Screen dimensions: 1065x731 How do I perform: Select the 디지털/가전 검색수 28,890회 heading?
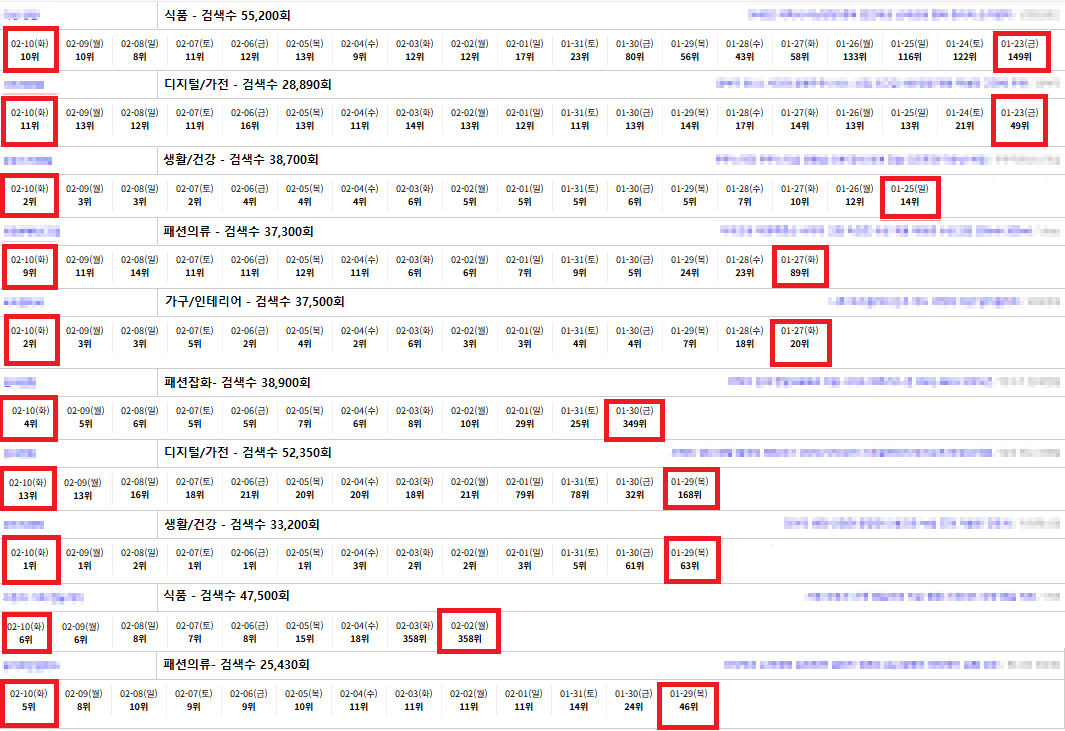click(247, 85)
